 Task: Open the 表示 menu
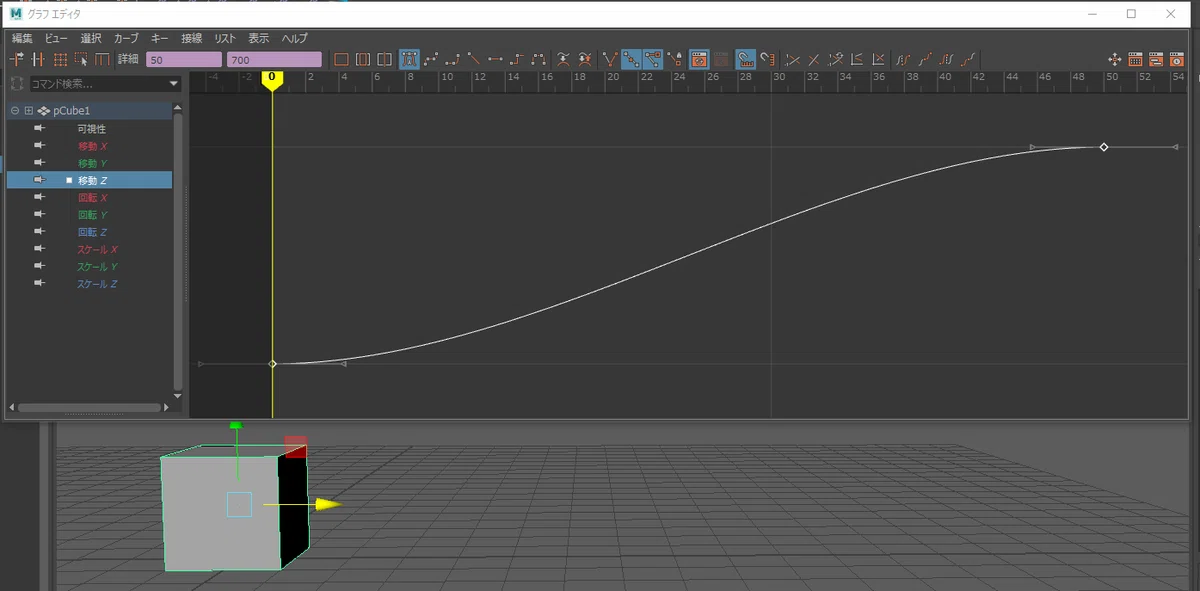[x=259, y=38]
